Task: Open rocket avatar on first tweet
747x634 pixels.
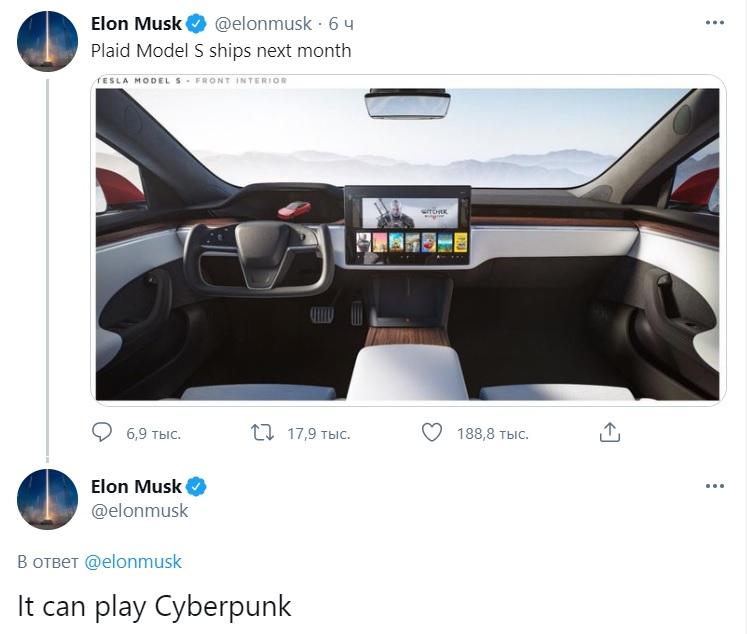Action: point(47,41)
